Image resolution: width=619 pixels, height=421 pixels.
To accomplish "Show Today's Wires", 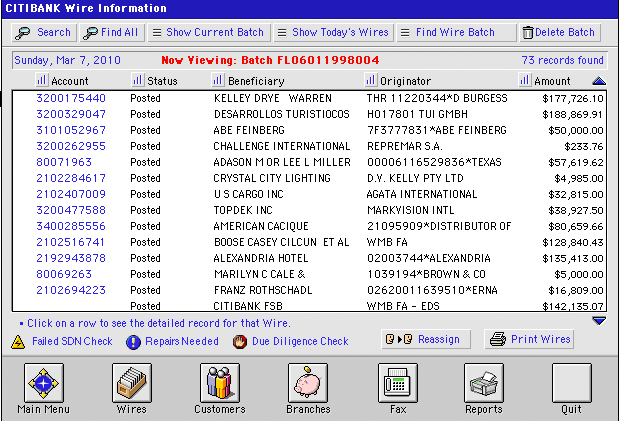I will tap(334, 32).
